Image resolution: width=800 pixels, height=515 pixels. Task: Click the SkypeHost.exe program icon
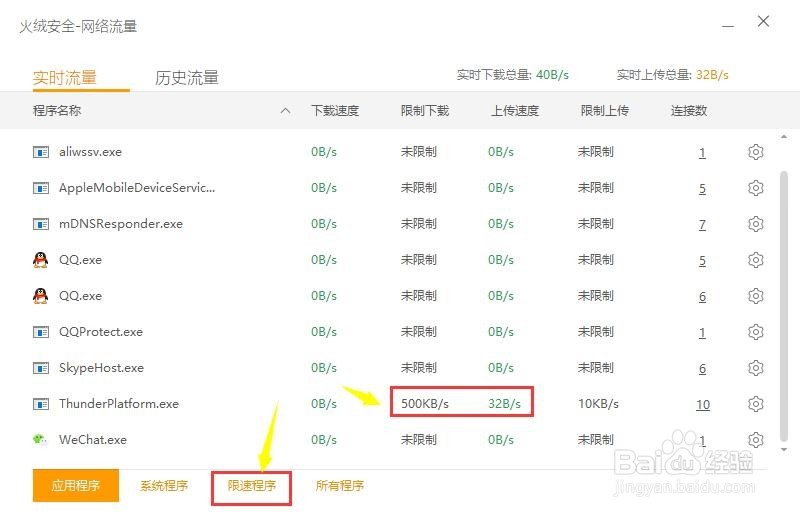tap(41, 368)
